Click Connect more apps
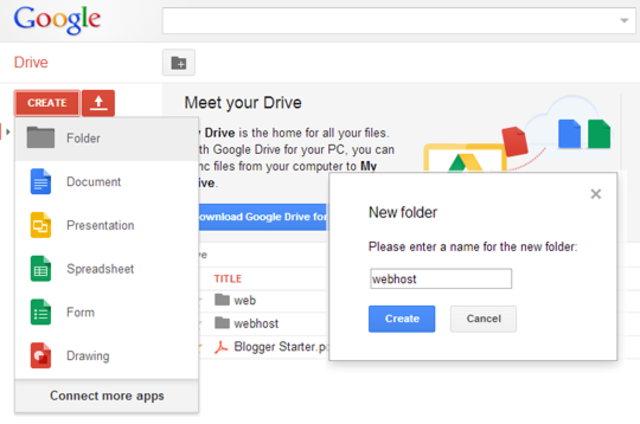The width and height of the screenshot is (640, 424). [107, 396]
